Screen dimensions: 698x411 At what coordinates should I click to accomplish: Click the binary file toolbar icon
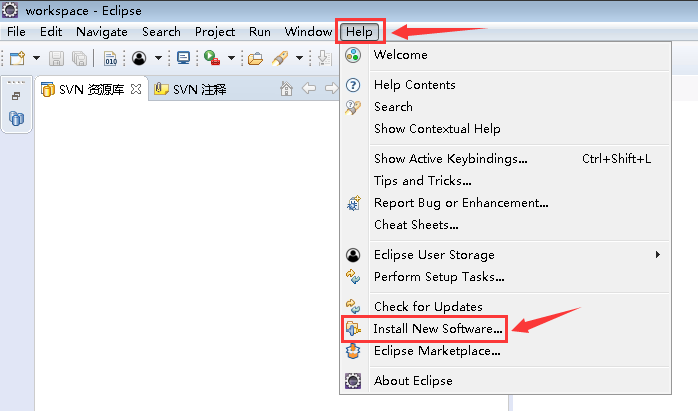tap(111, 58)
